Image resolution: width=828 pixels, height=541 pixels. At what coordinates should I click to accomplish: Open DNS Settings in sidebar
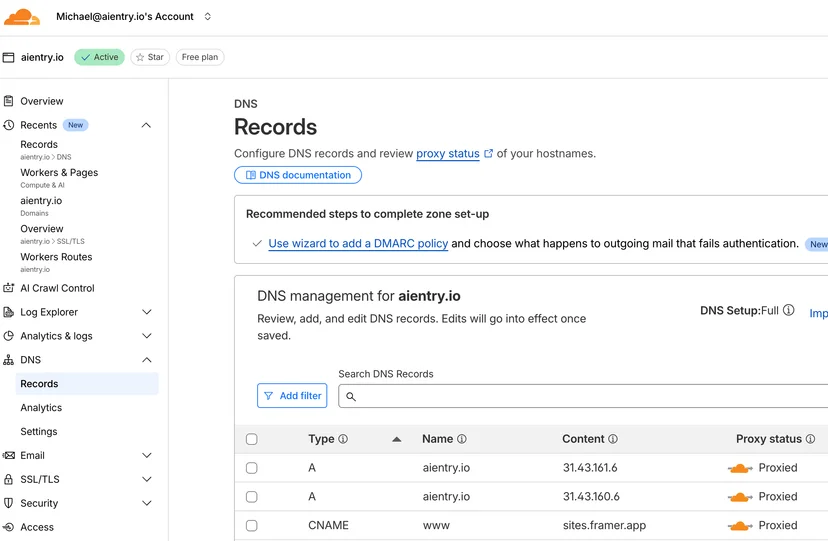tap(39, 431)
